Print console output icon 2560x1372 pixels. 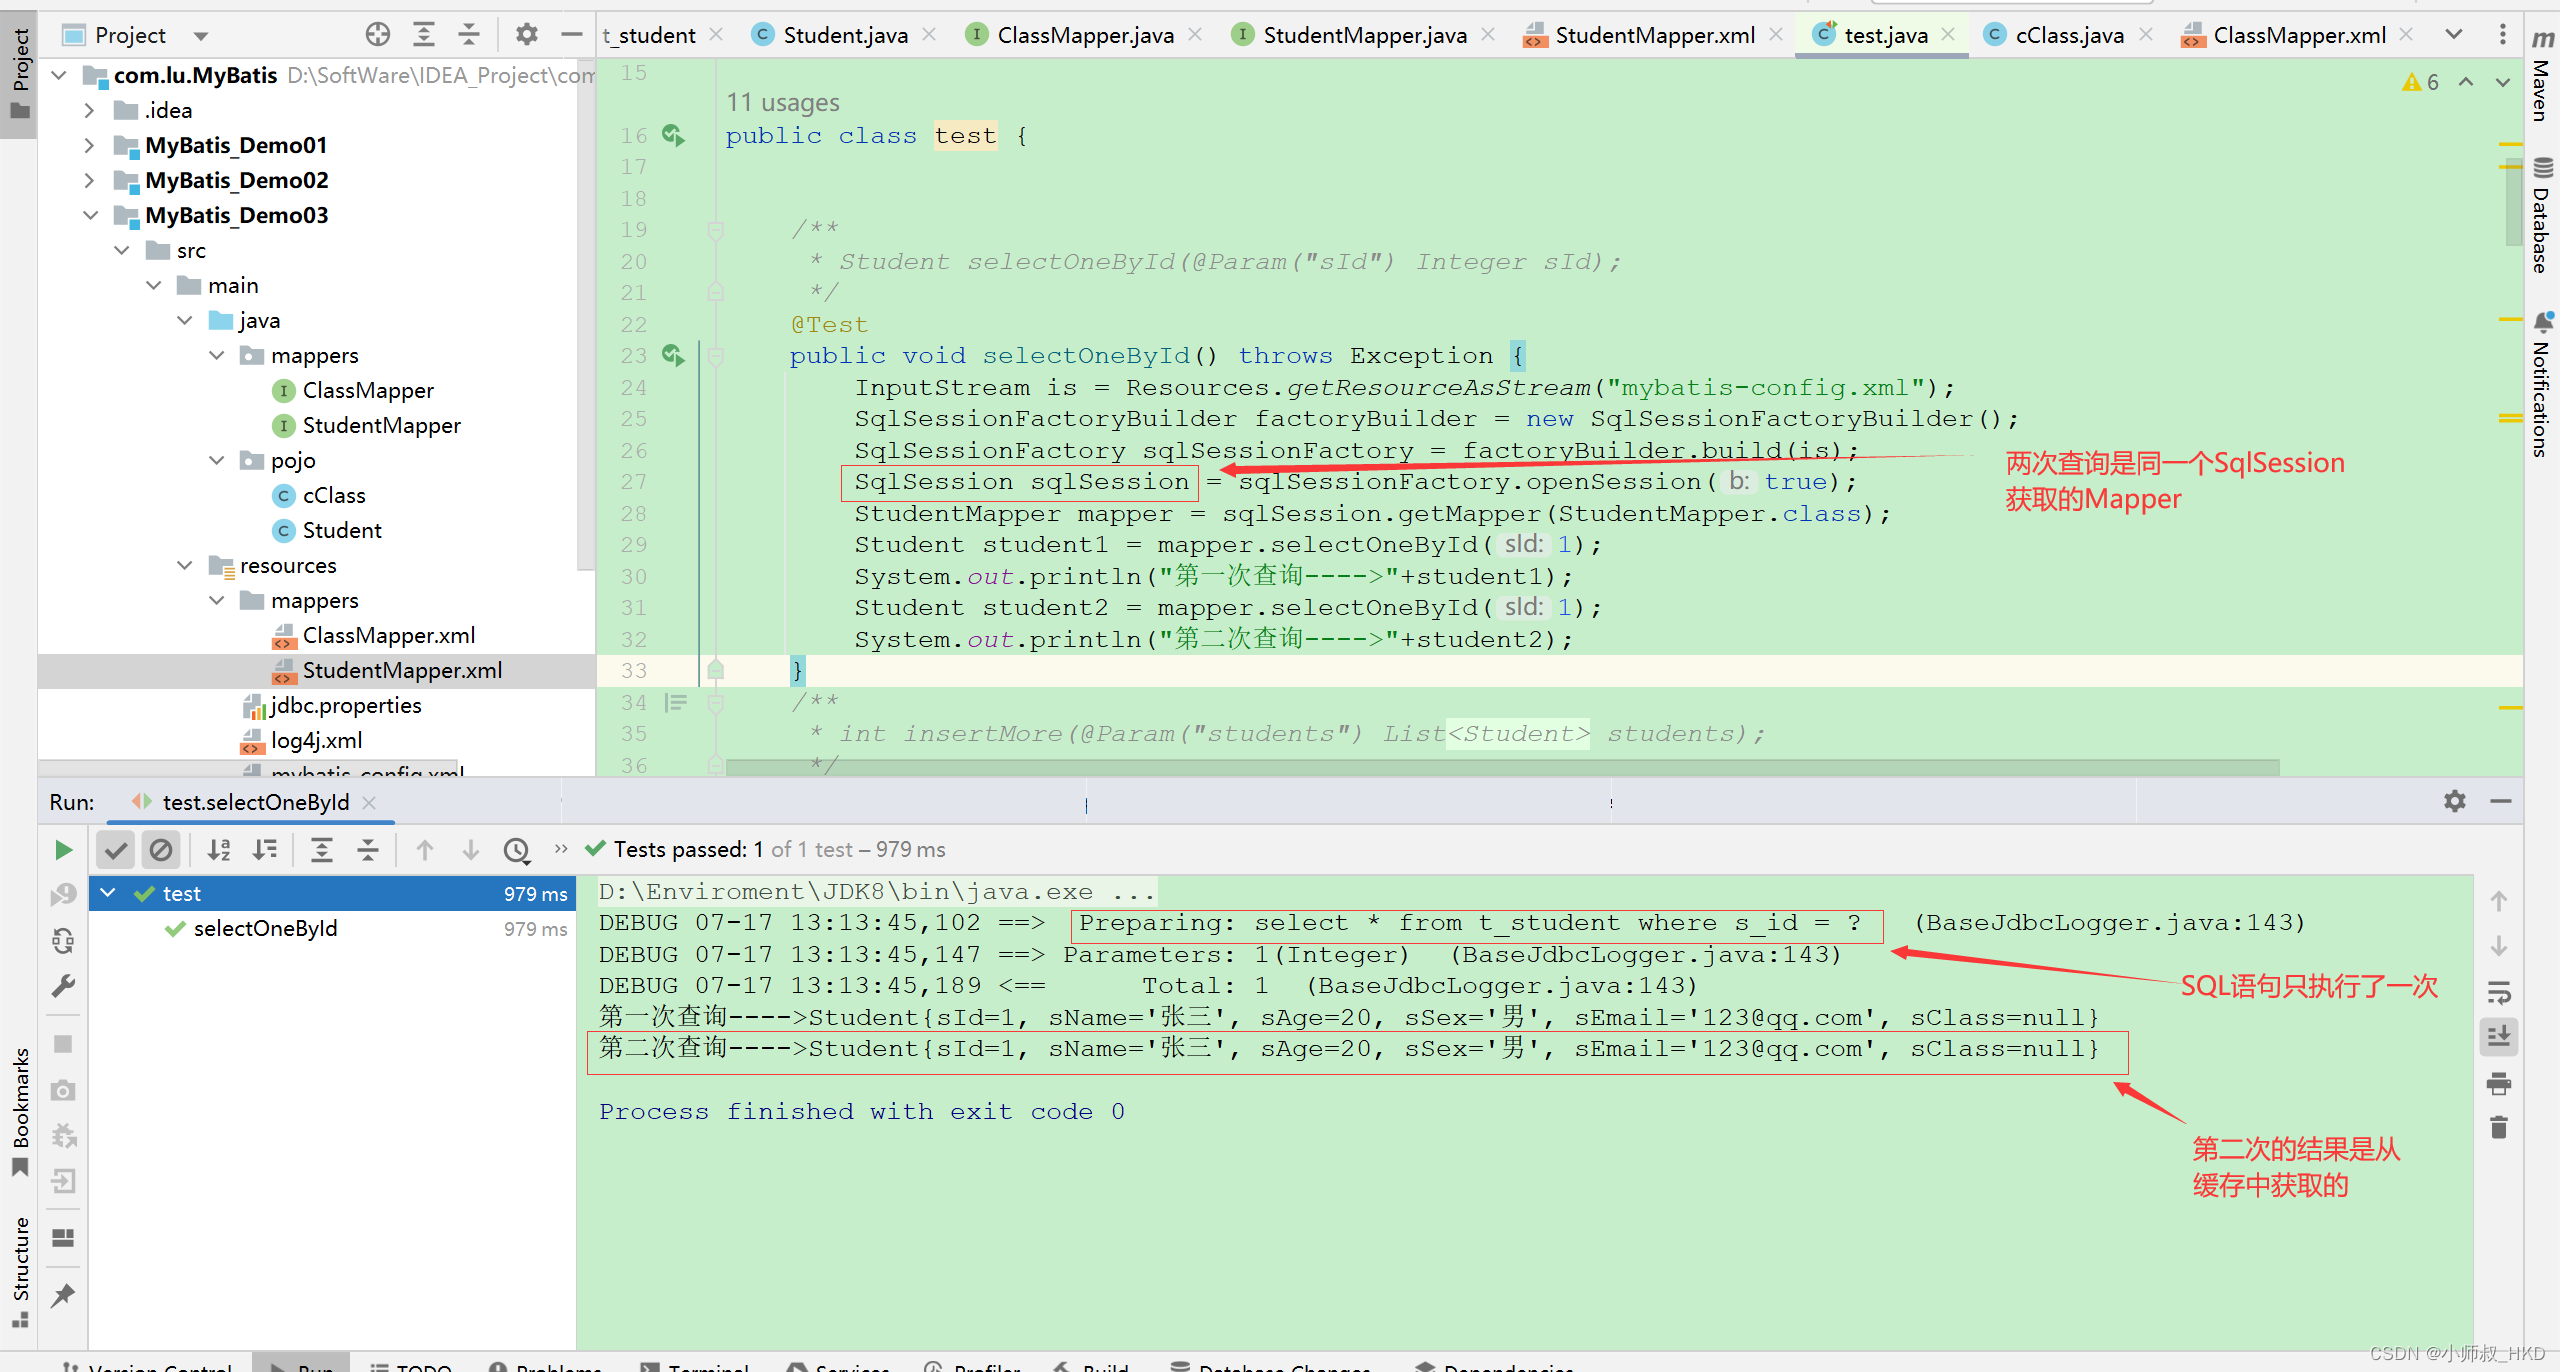2499,1083
